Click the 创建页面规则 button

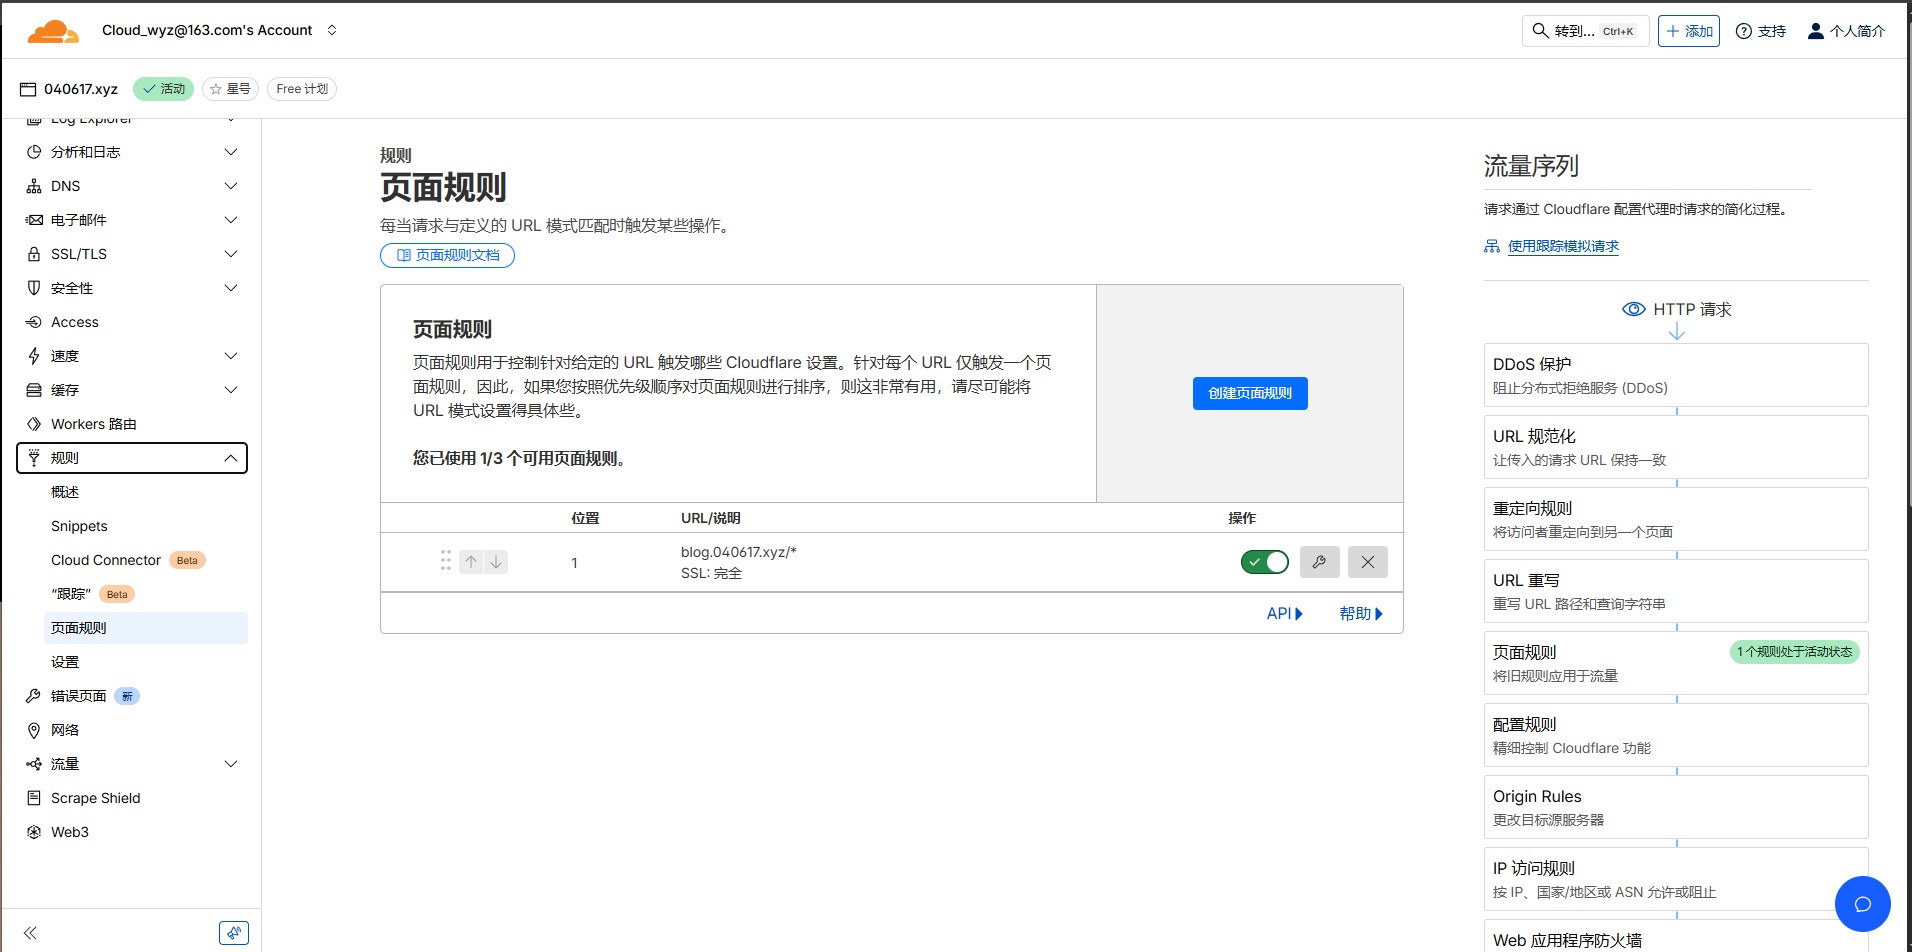(1249, 392)
